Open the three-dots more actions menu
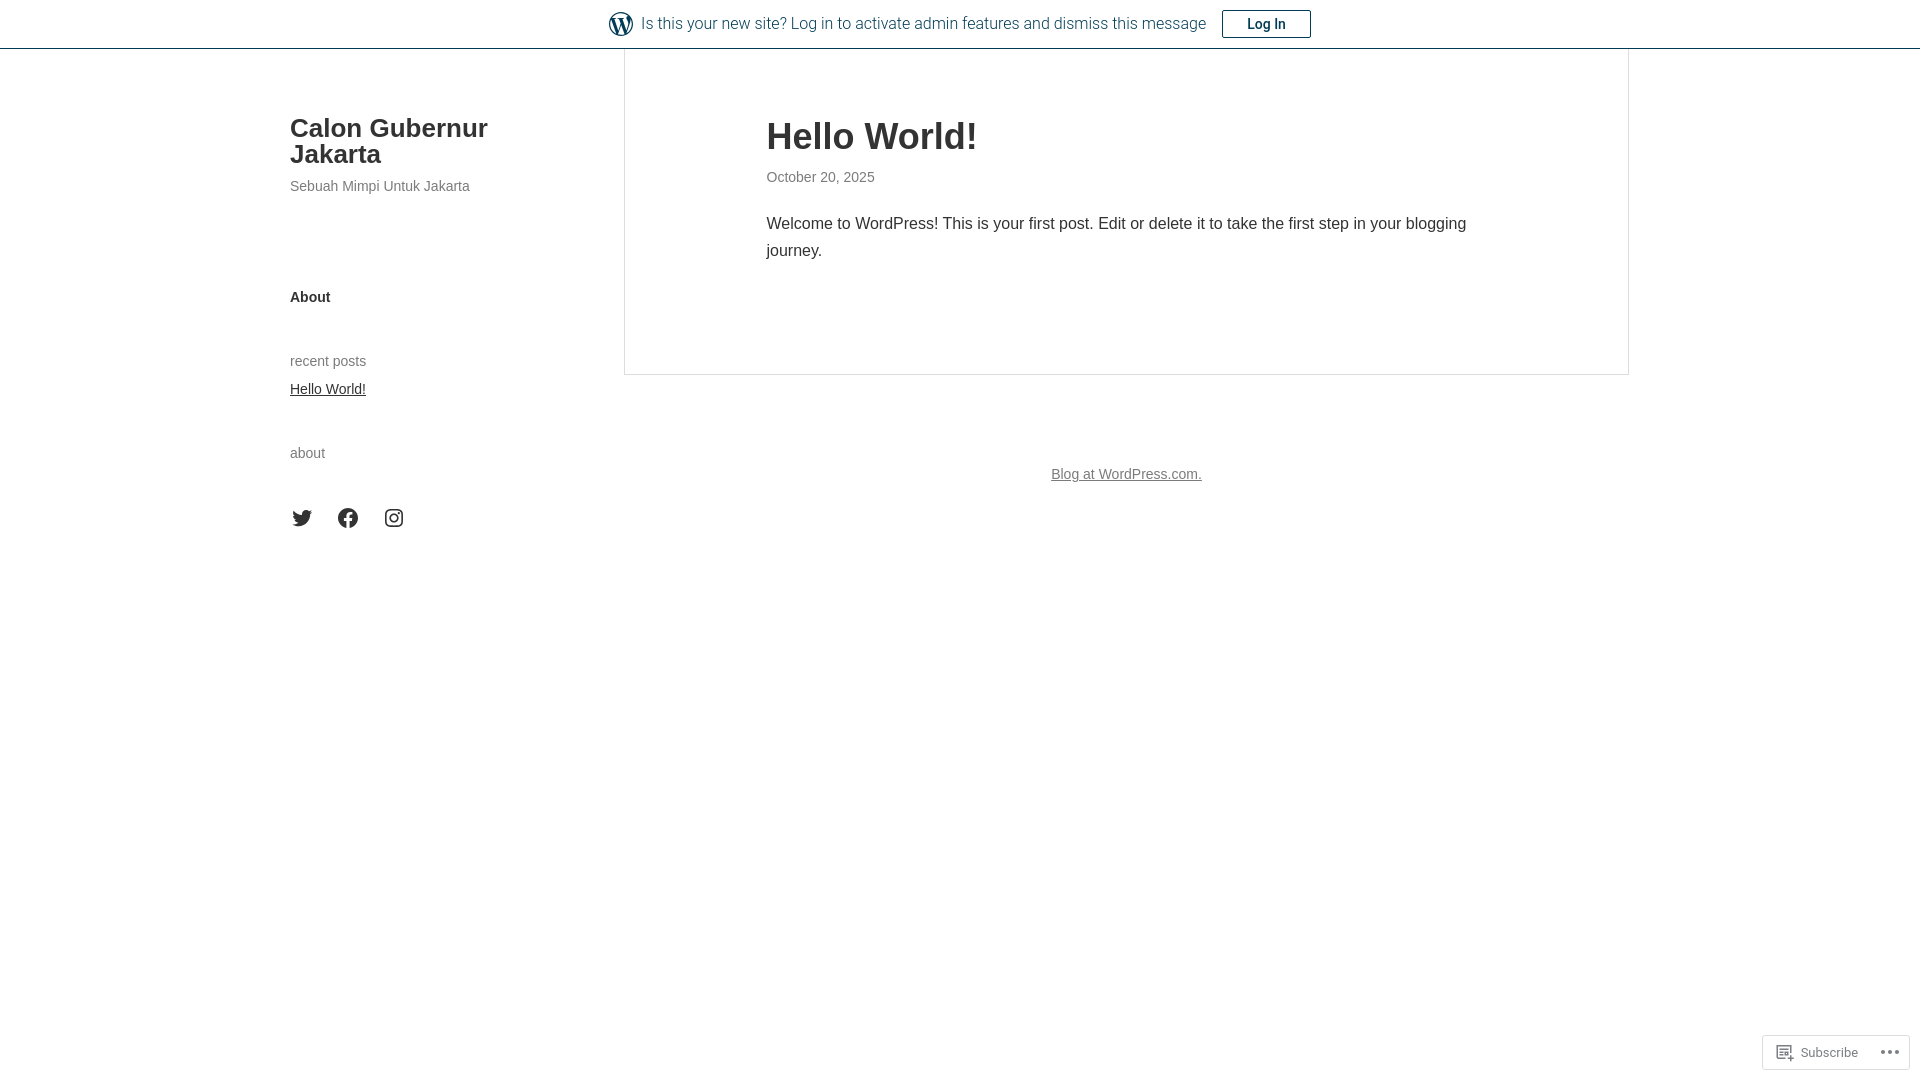 (x=1889, y=1052)
